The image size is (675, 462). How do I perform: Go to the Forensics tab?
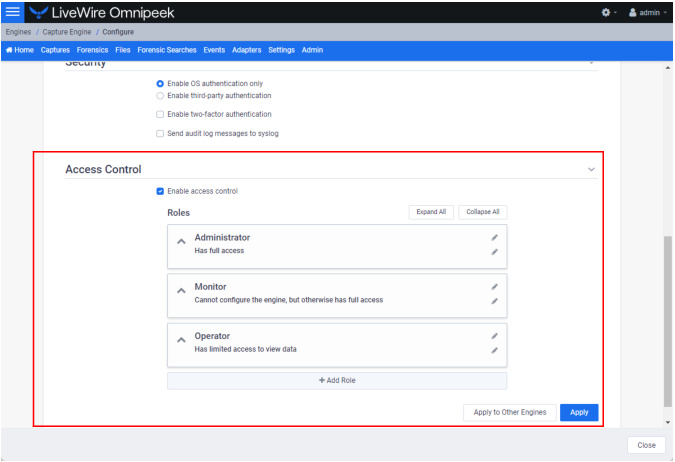(93, 50)
